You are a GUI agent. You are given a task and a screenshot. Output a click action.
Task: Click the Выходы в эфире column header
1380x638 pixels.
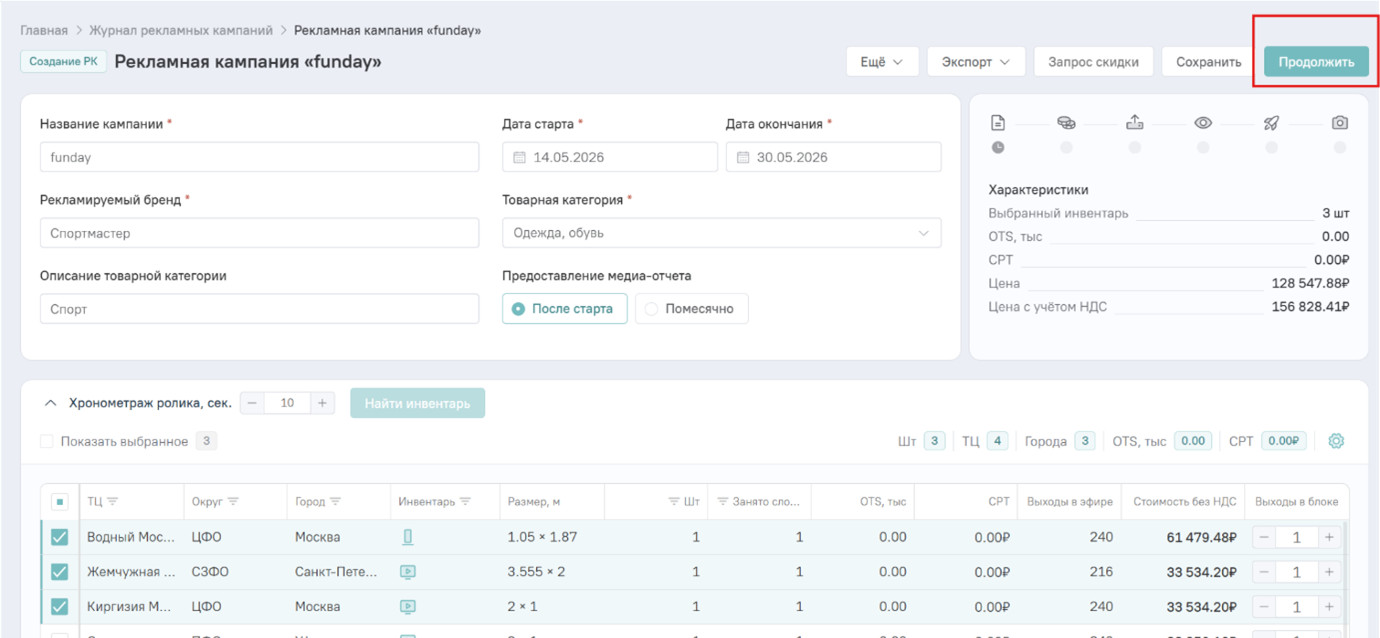[1070, 502]
